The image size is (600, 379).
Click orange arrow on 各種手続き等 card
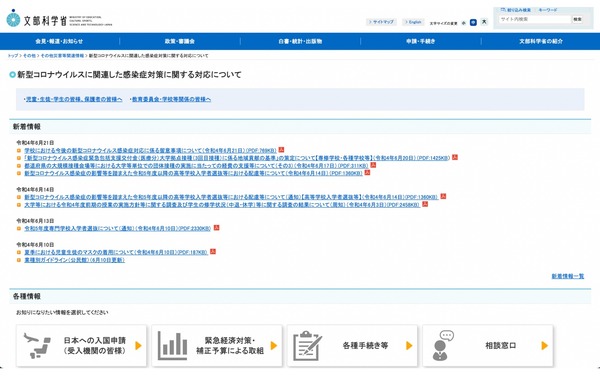click(x=409, y=346)
